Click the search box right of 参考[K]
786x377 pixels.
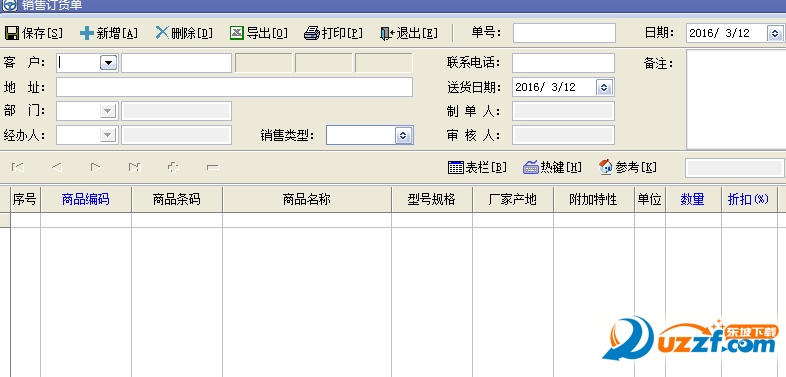[735, 168]
